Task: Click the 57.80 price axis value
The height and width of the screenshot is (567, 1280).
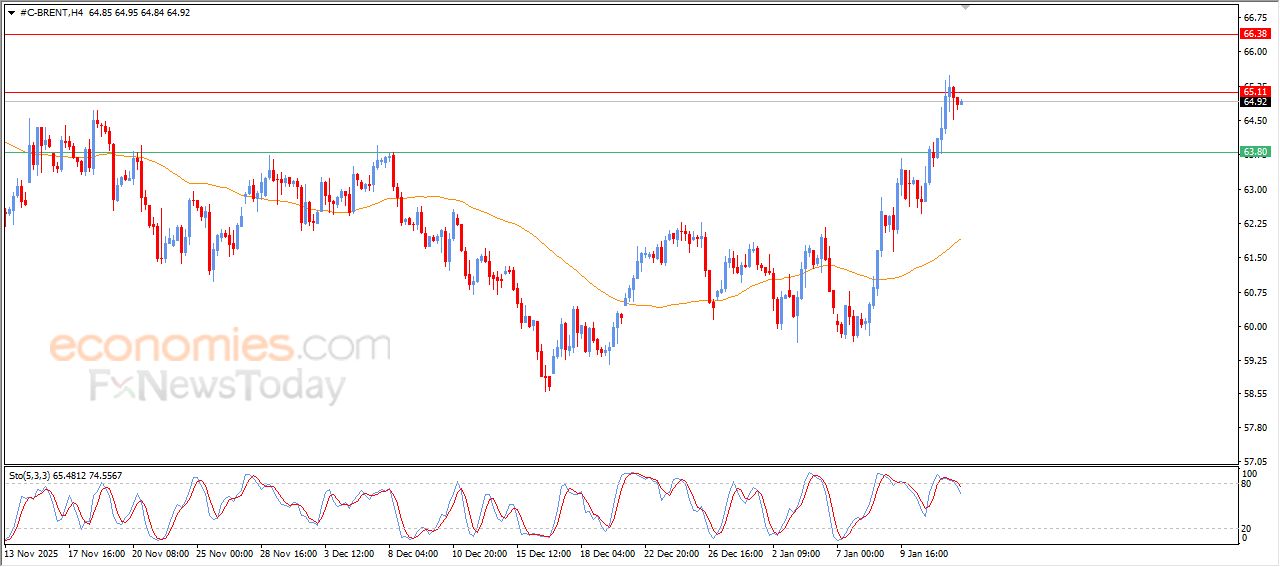Action: [1255, 428]
